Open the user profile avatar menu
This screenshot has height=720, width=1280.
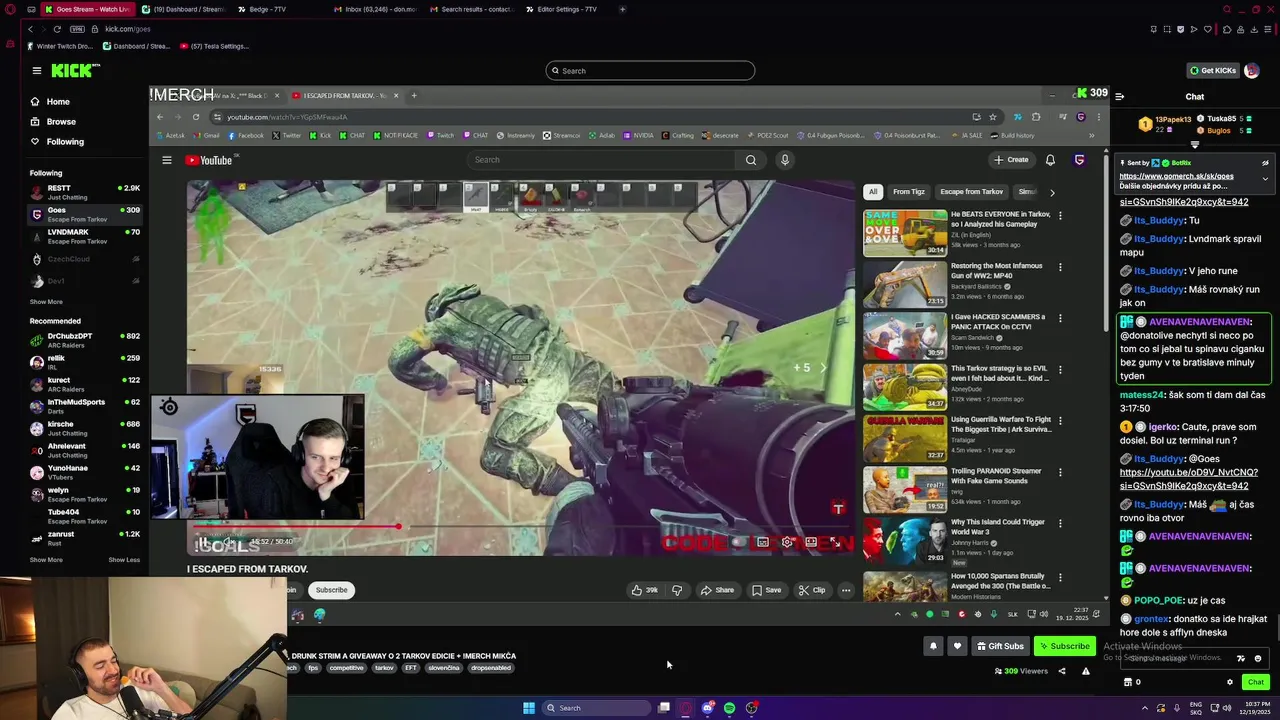point(1252,71)
